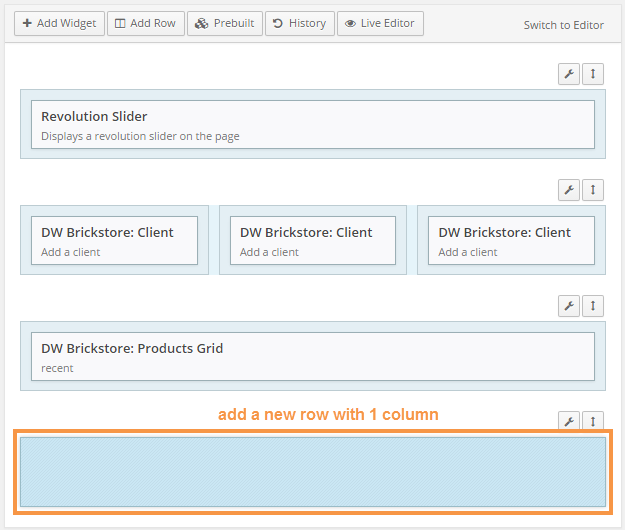Click the empty single-column row cell
625x530 pixels.
pyautogui.click(x=313, y=472)
